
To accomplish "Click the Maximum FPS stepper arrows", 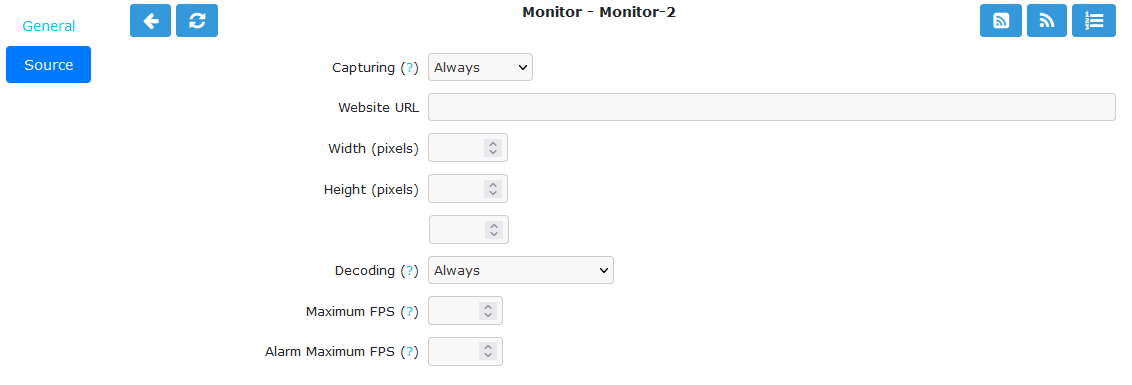I will point(488,311).
